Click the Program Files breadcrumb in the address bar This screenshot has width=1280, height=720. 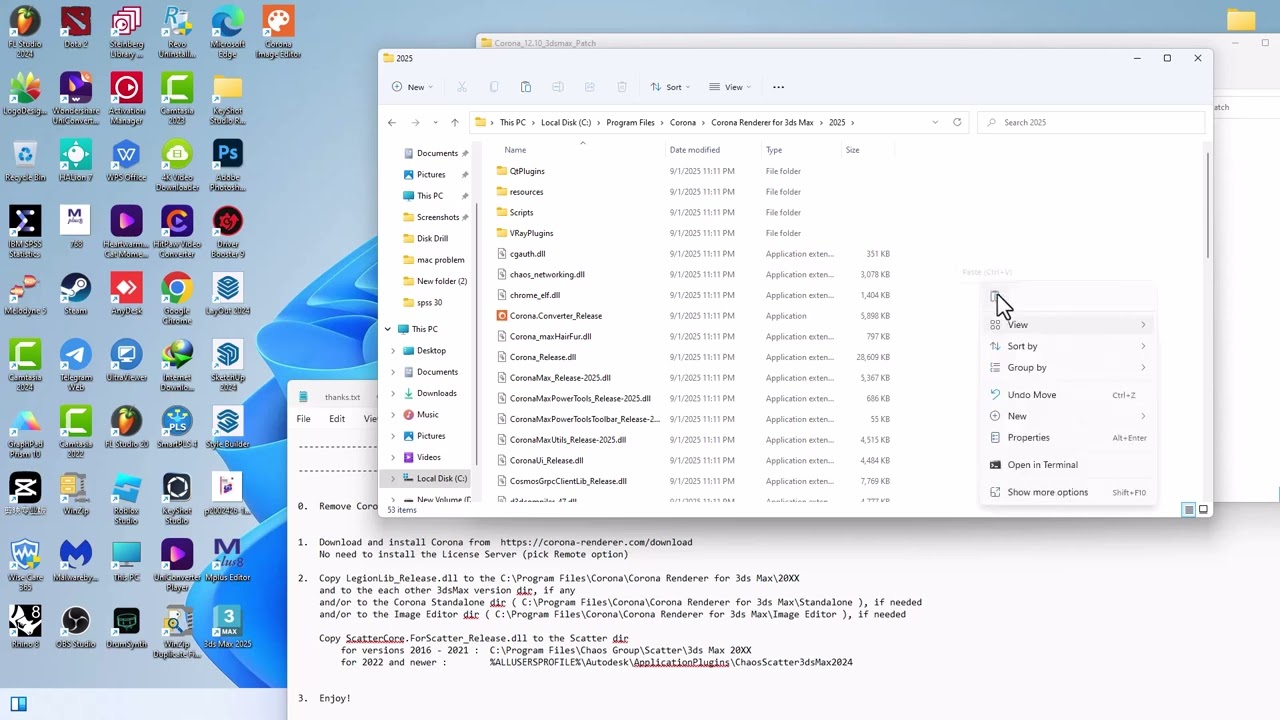pyautogui.click(x=630, y=122)
